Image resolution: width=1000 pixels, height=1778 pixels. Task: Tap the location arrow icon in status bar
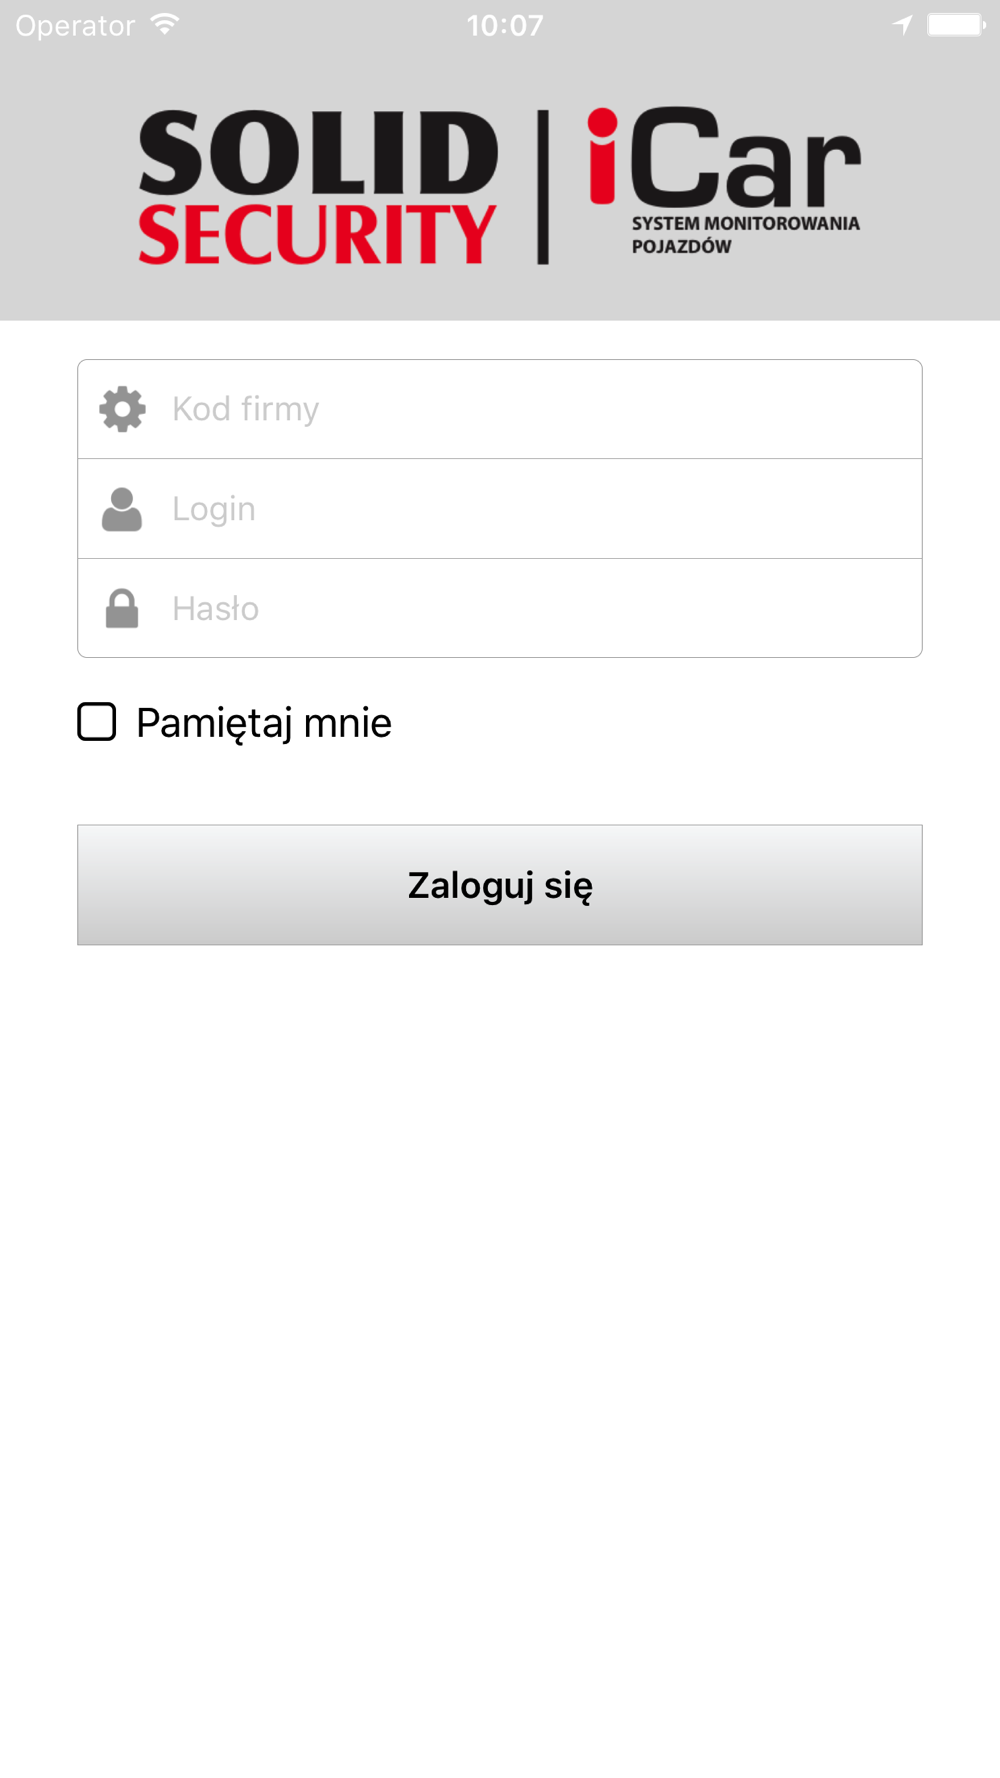click(x=902, y=25)
